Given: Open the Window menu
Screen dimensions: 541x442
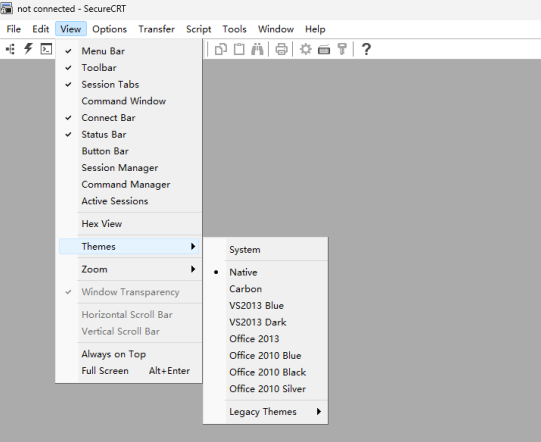Looking at the screenshot, I should point(276,29).
